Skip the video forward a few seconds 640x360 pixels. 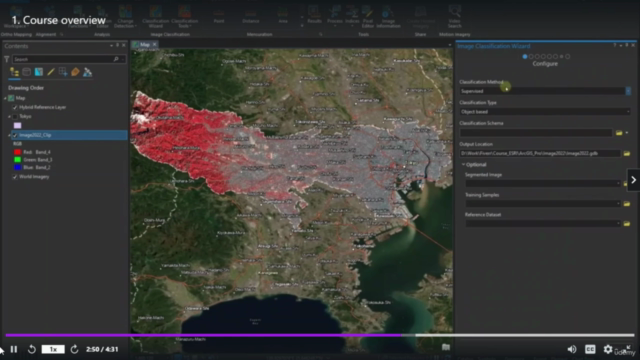pos(74,349)
